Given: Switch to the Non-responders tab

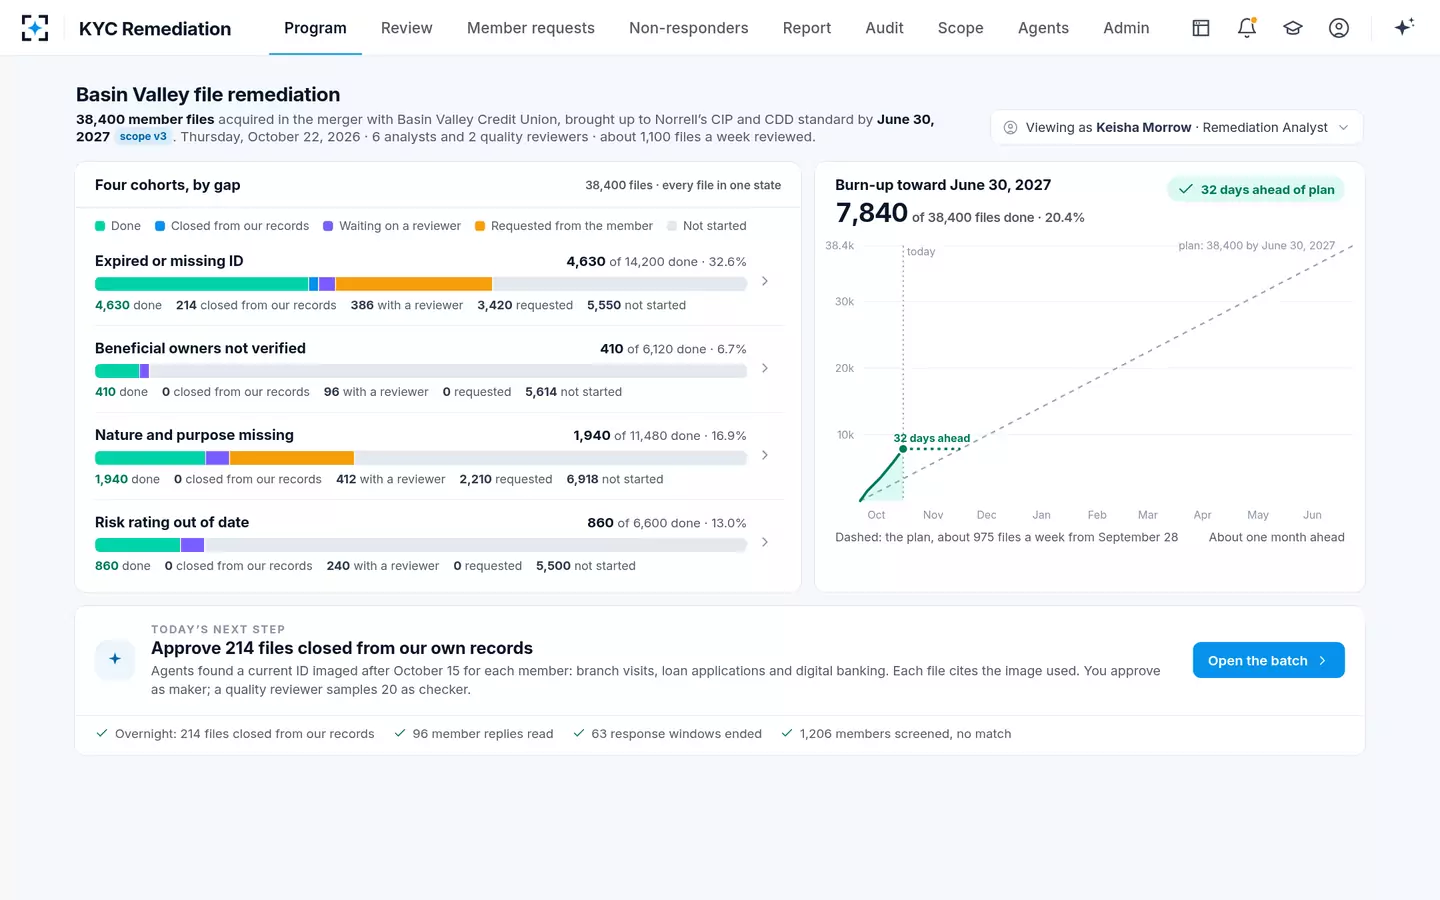Looking at the screenshot, I should (x=688, y=28).
